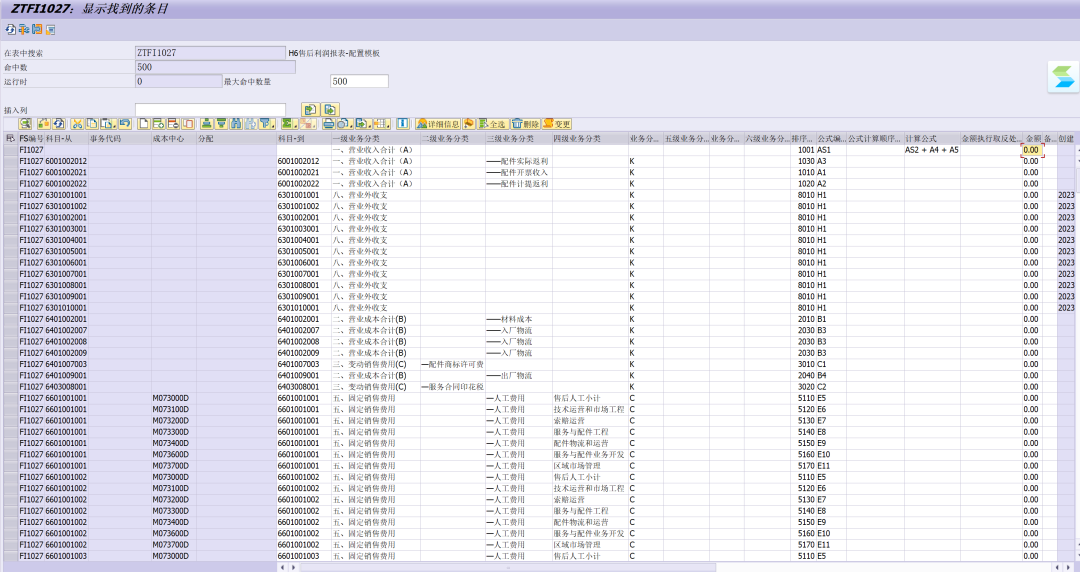
Task: Open the row details magnifier icon in grid toolbar
Action: click(25, 124)
